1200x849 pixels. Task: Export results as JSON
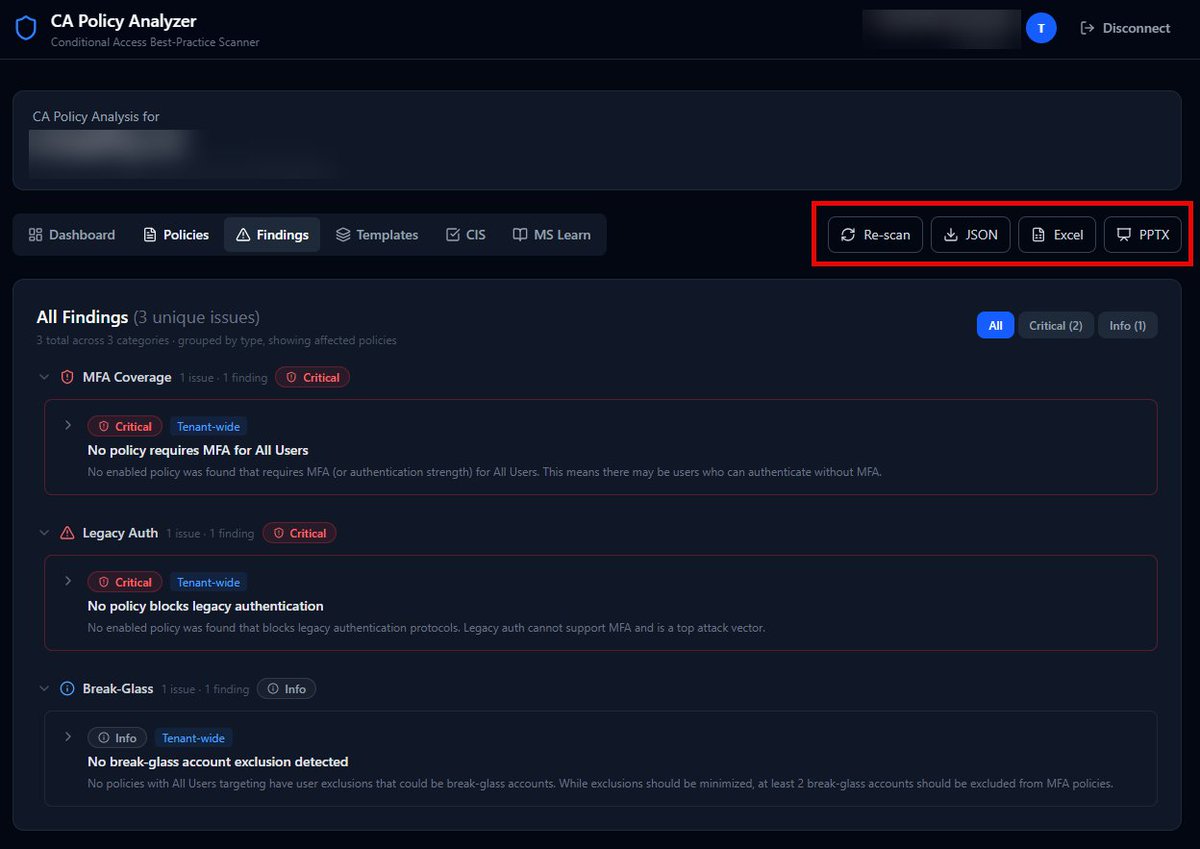point(970,235)
